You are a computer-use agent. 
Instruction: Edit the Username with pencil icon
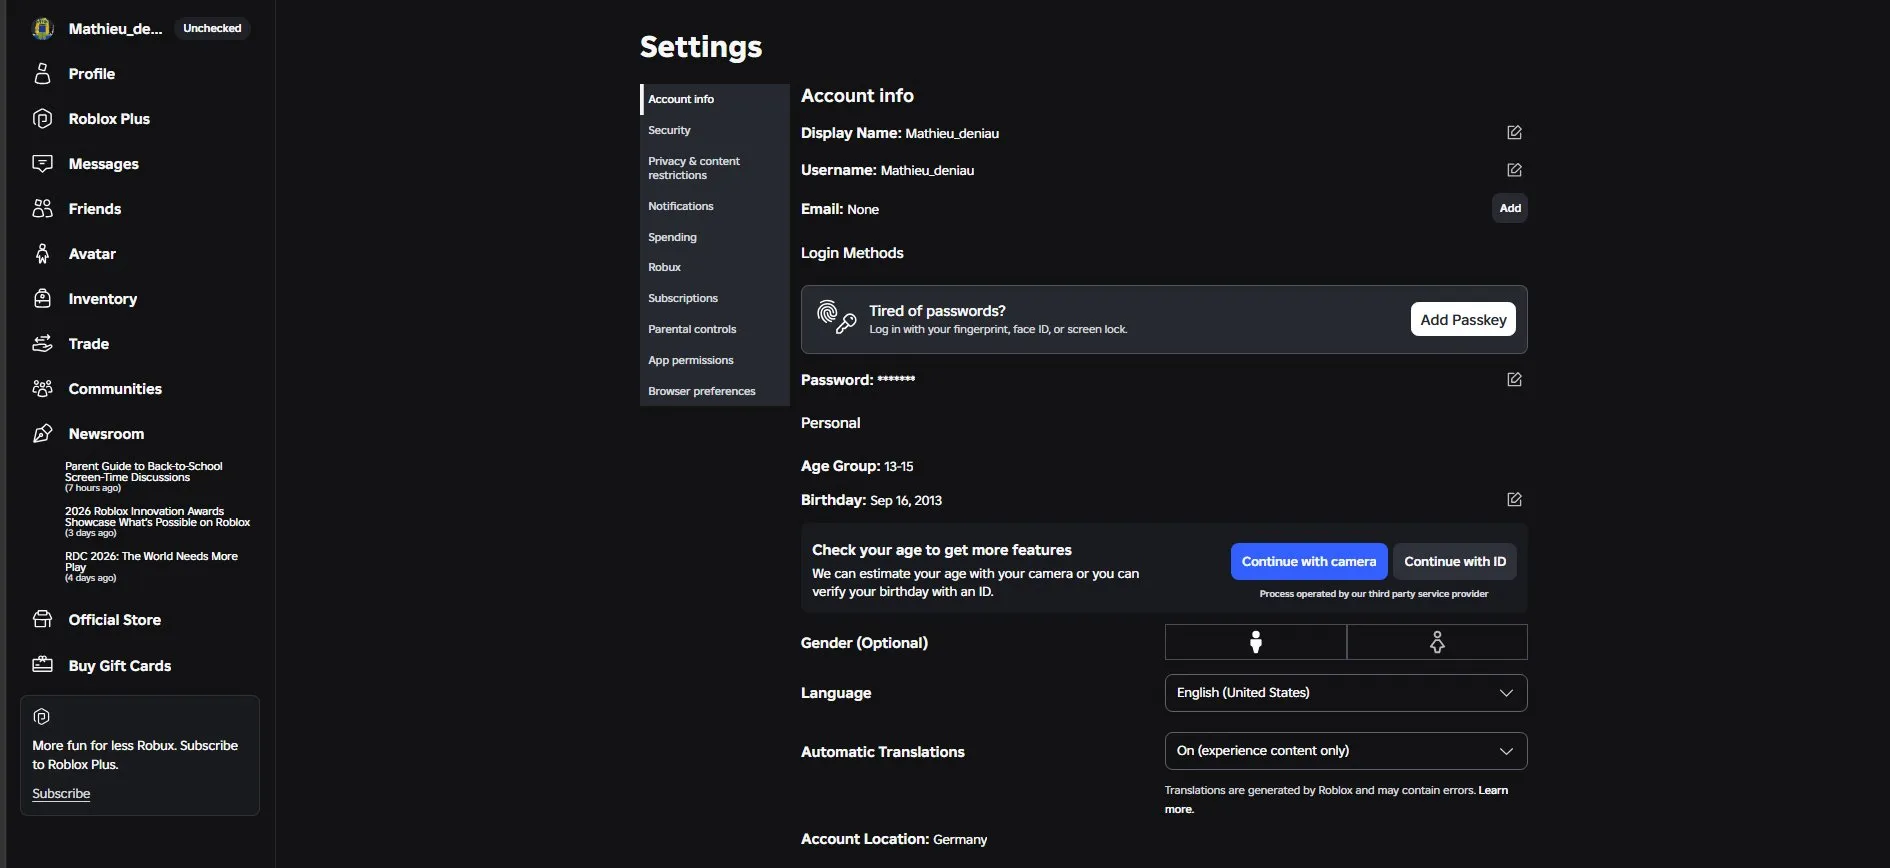(1514, 170)
